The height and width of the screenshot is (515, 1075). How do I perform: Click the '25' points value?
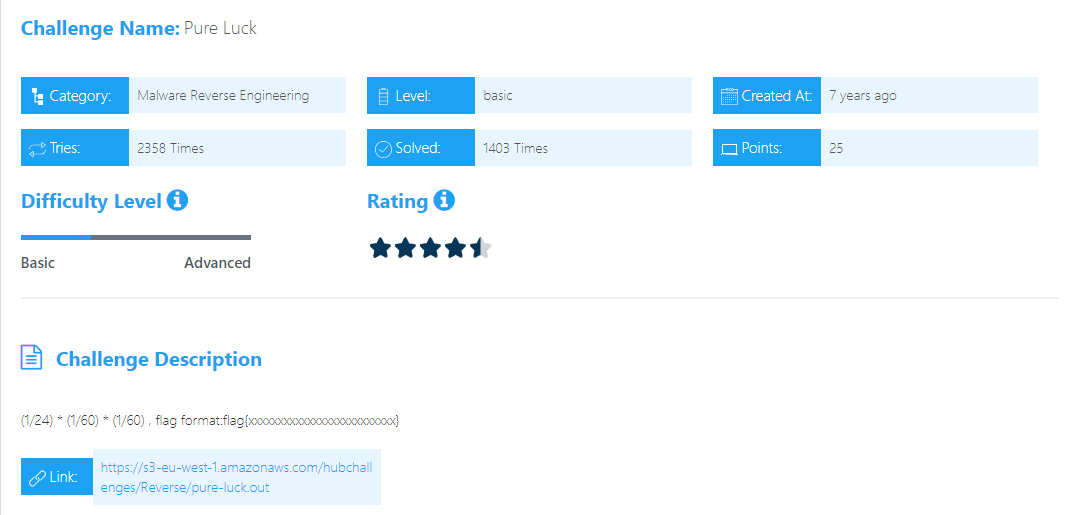tap(836, 148)
